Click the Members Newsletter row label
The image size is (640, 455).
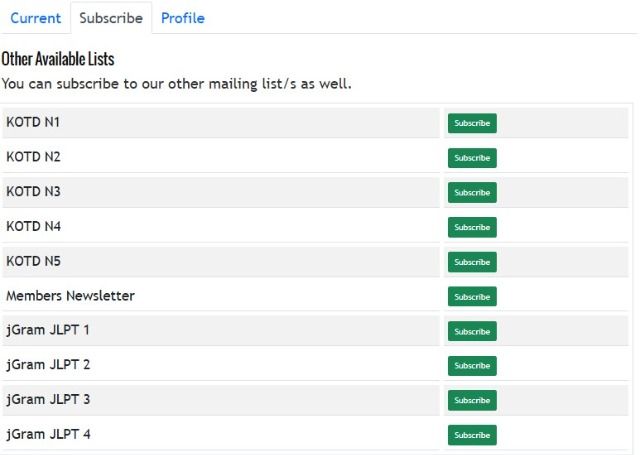70,295
